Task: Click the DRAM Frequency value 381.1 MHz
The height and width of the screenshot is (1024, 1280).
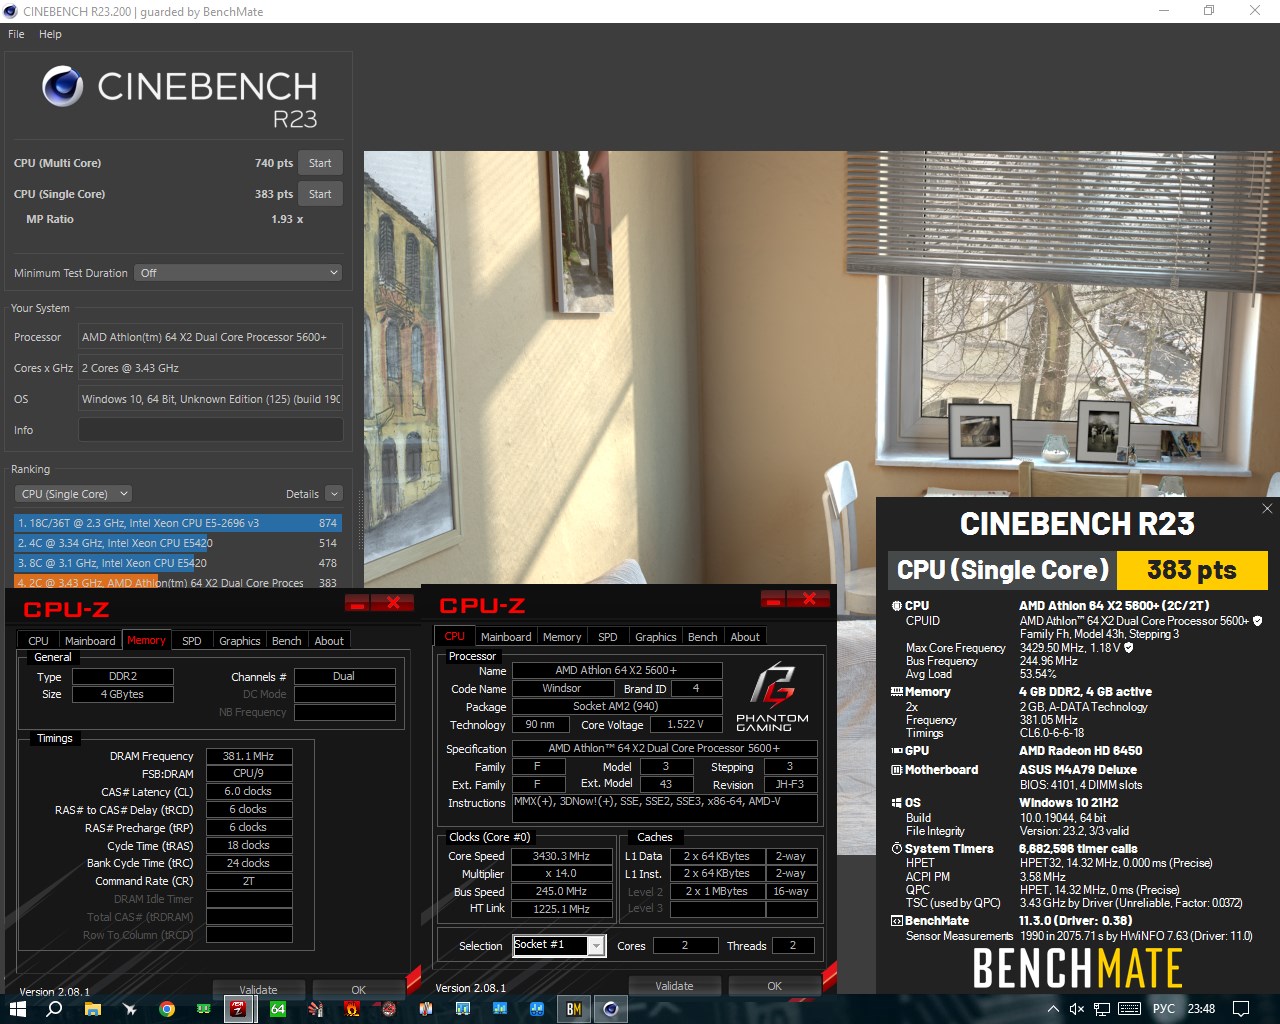Action: [x=249, y=756]
